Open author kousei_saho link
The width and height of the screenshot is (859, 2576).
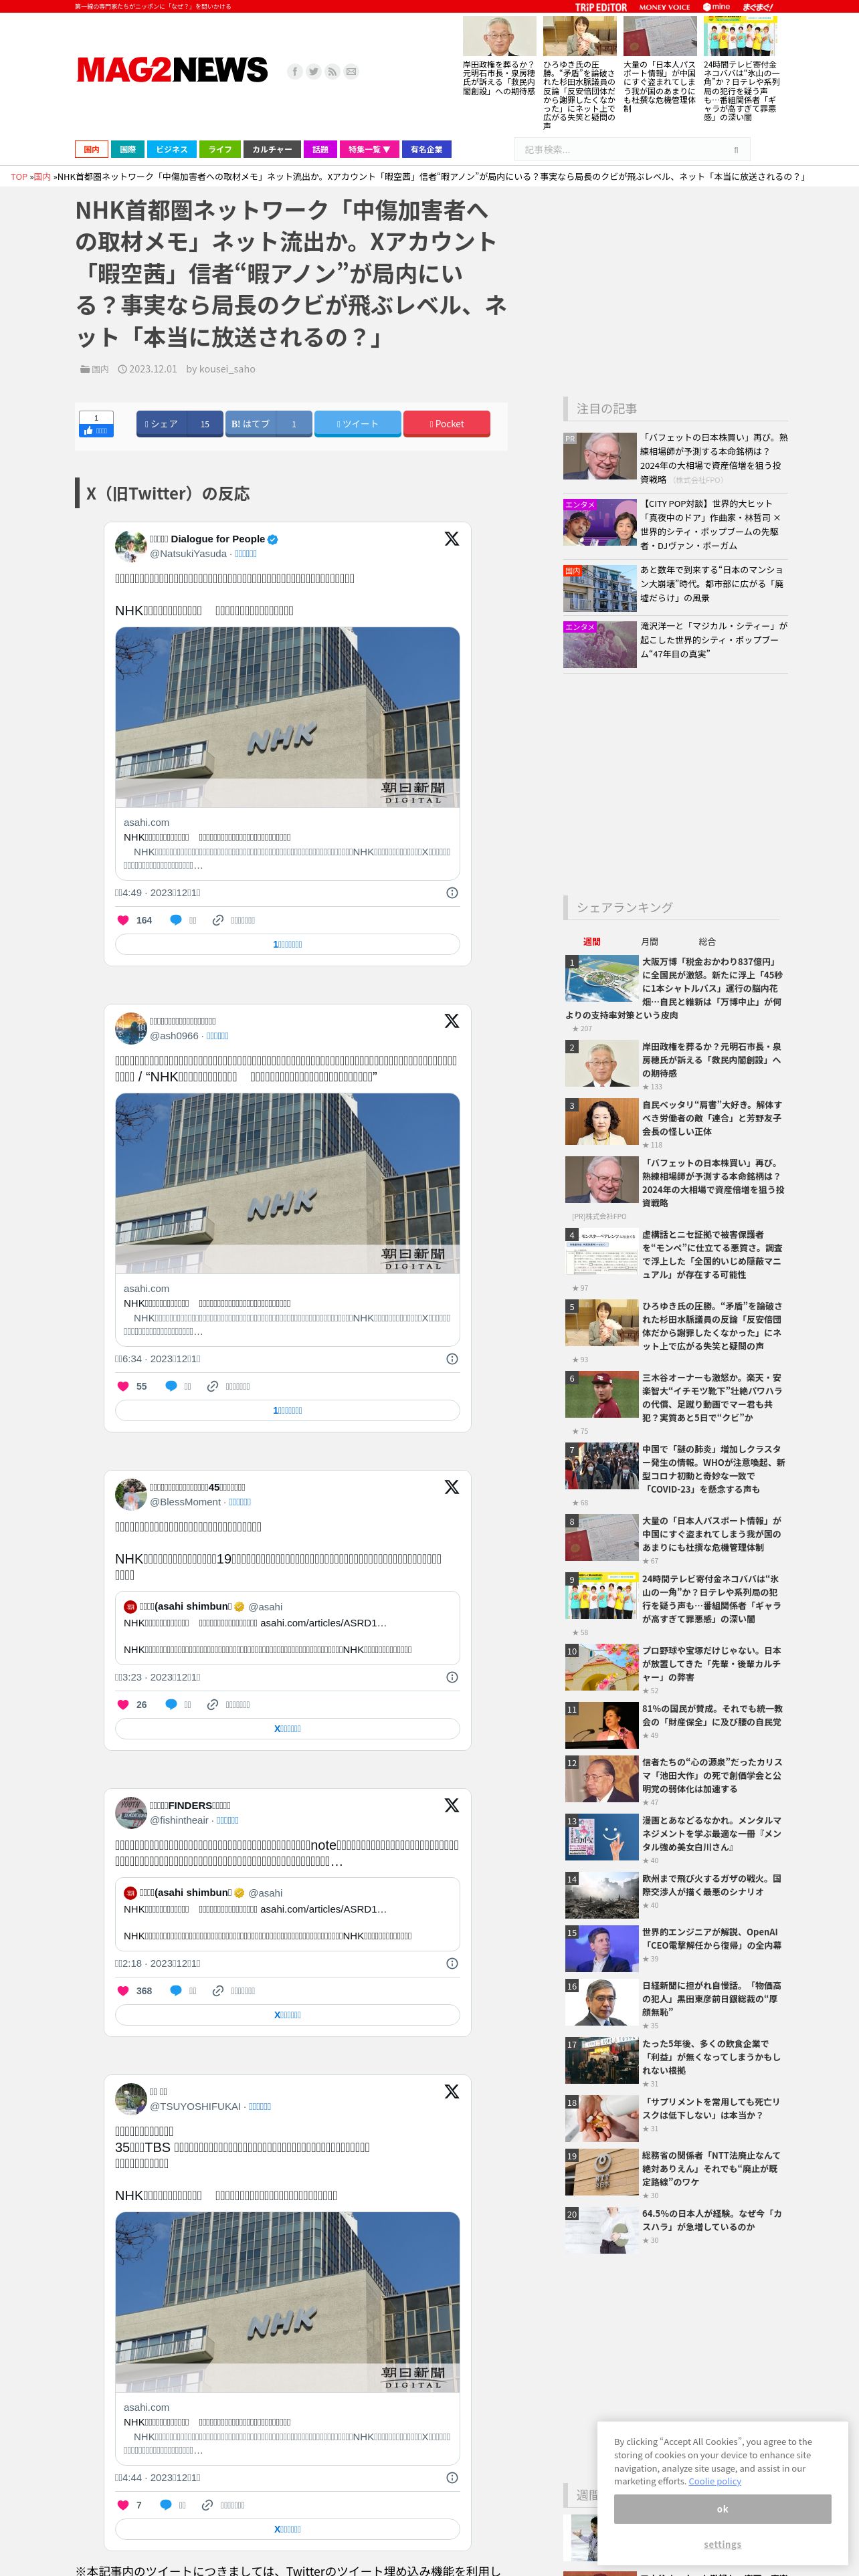[x=227, y=369]
